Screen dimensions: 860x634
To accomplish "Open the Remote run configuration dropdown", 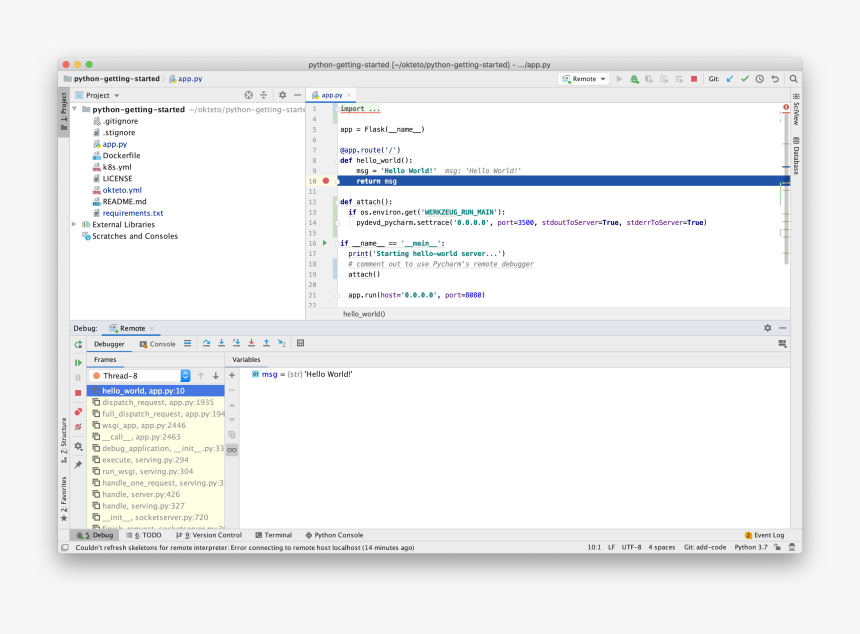I will pyautogui.click(x=585, y=79).
